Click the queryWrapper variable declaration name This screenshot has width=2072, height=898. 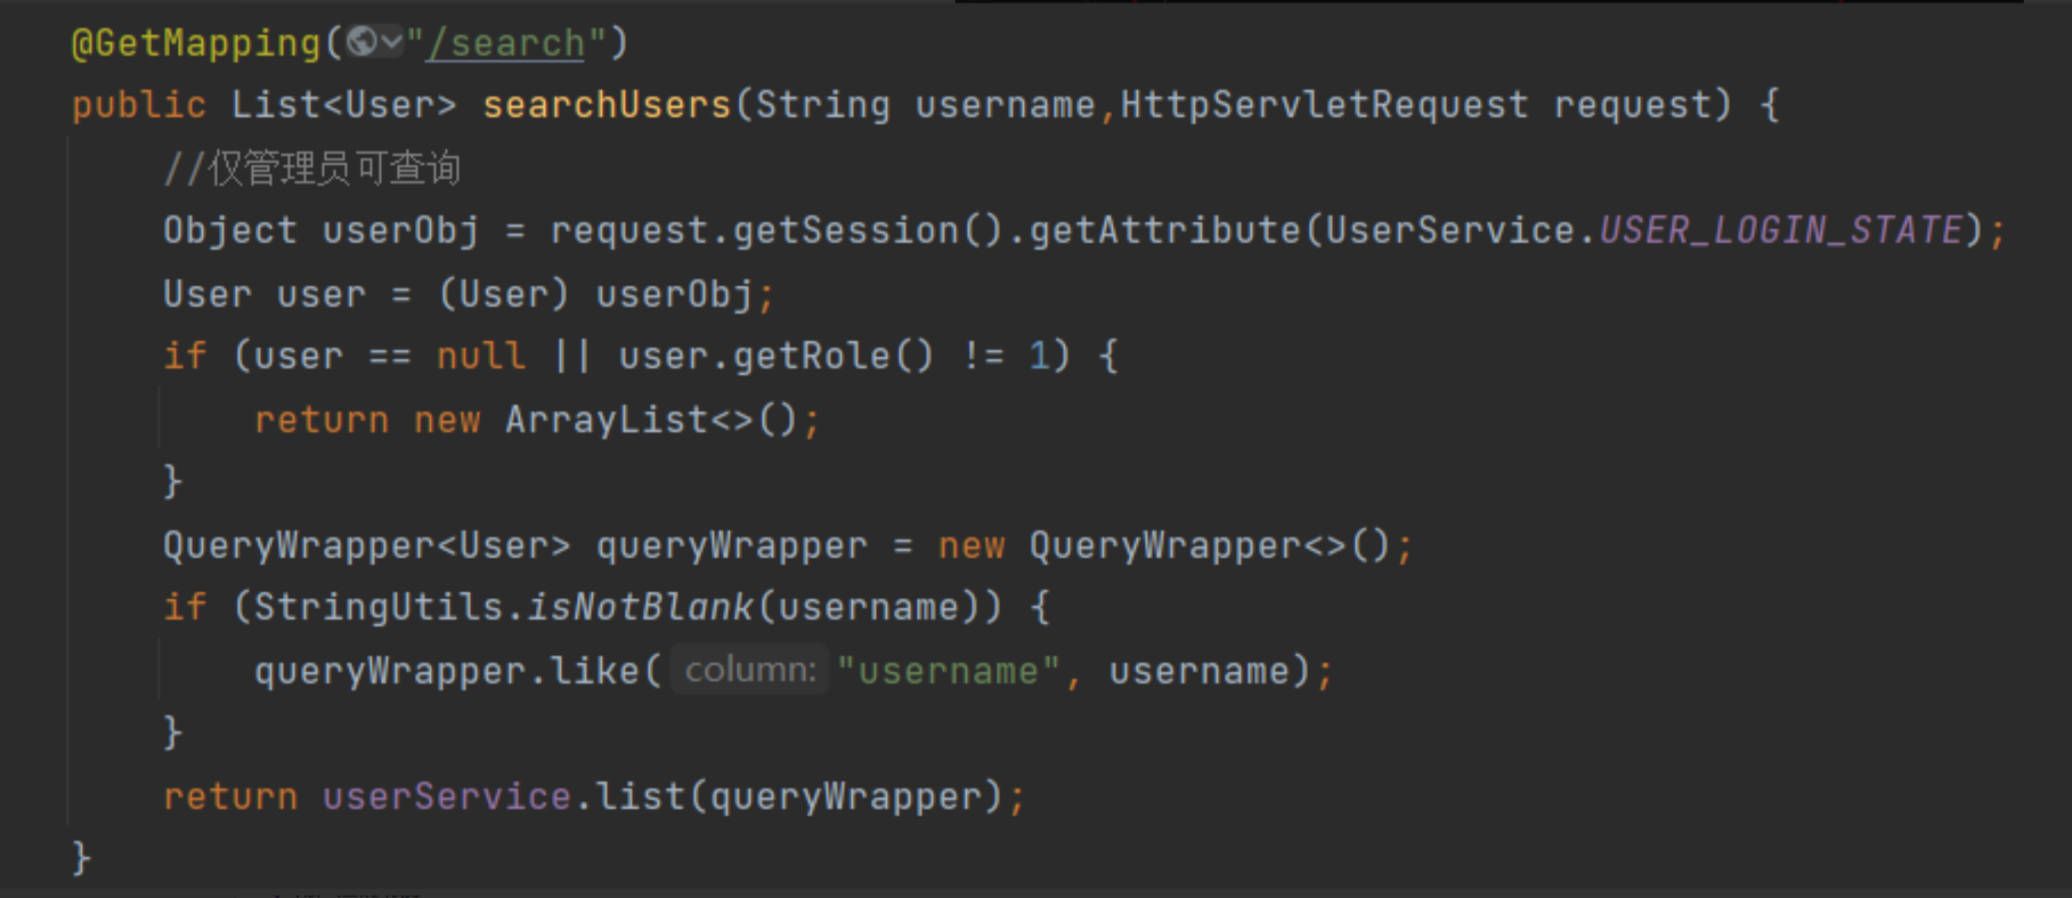point(731,547)
